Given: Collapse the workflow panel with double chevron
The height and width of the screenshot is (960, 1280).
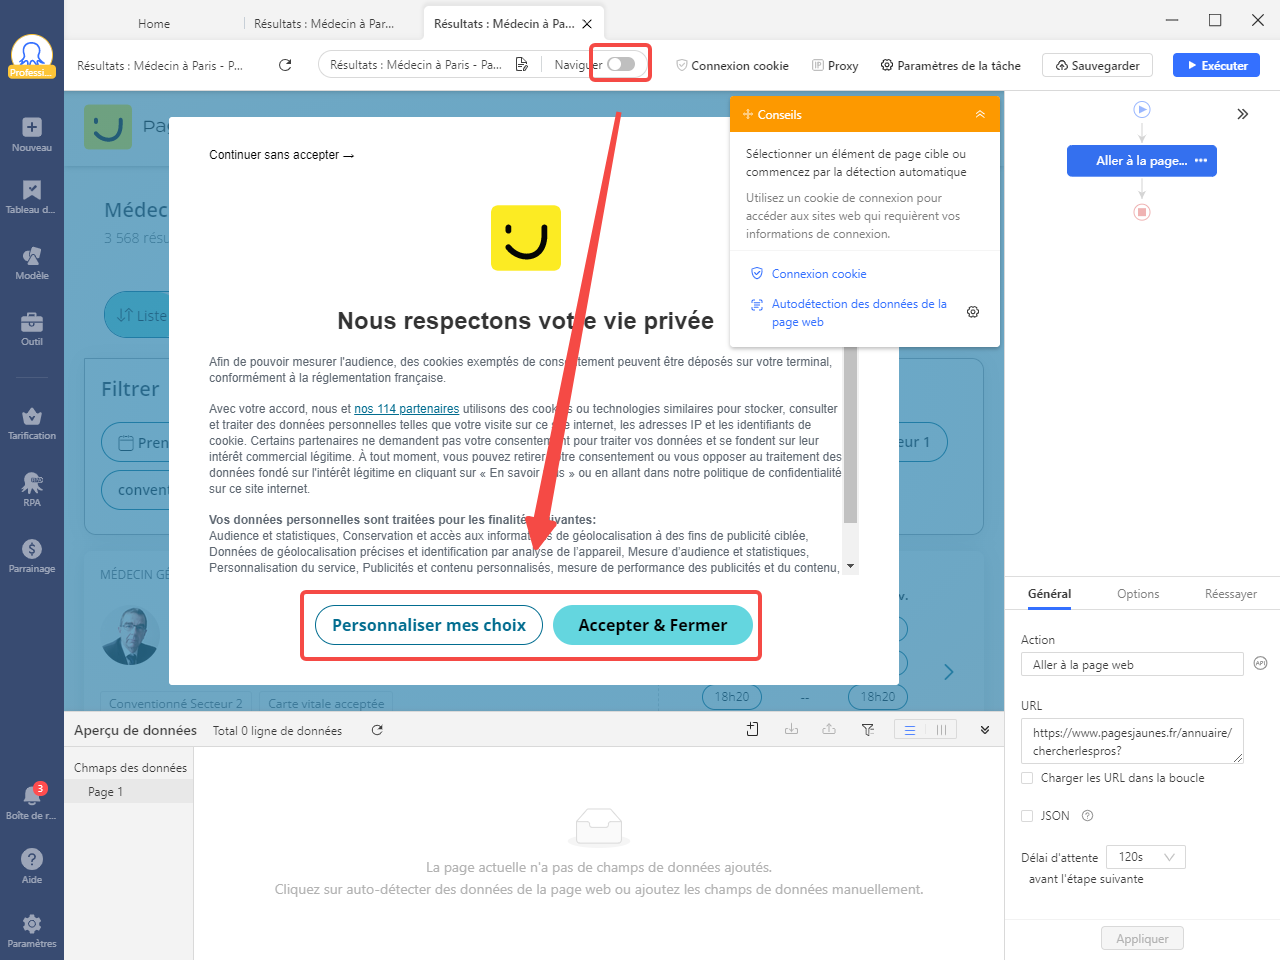Looking at the screenshot, I should tap(1242, 114).
